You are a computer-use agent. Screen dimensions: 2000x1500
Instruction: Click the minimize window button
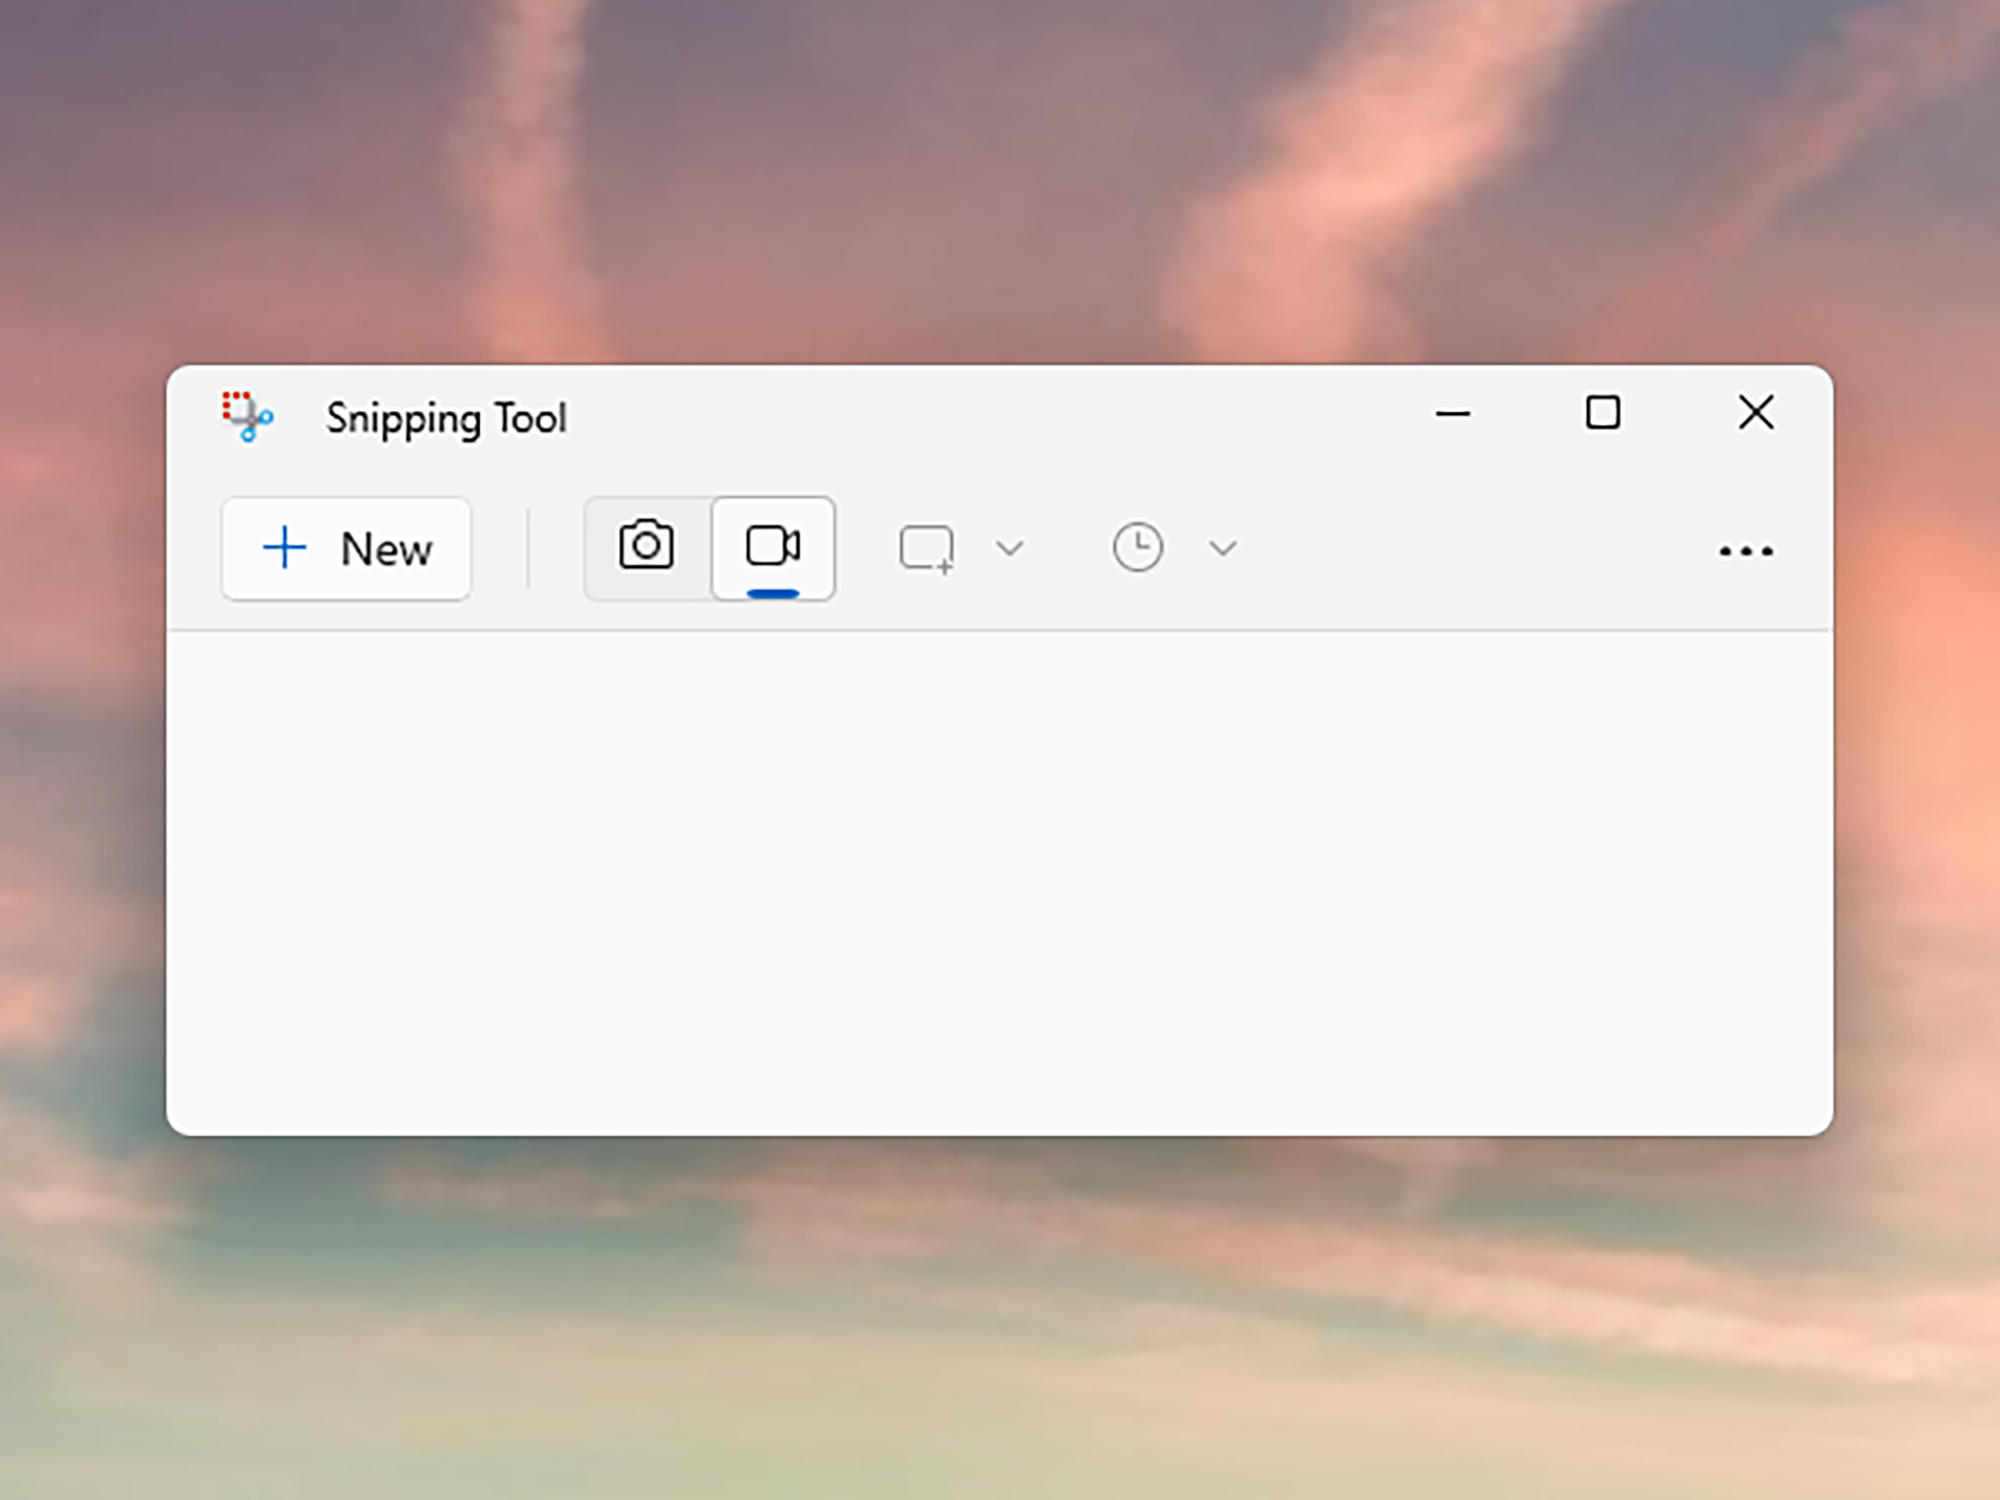coord(1450,411)
